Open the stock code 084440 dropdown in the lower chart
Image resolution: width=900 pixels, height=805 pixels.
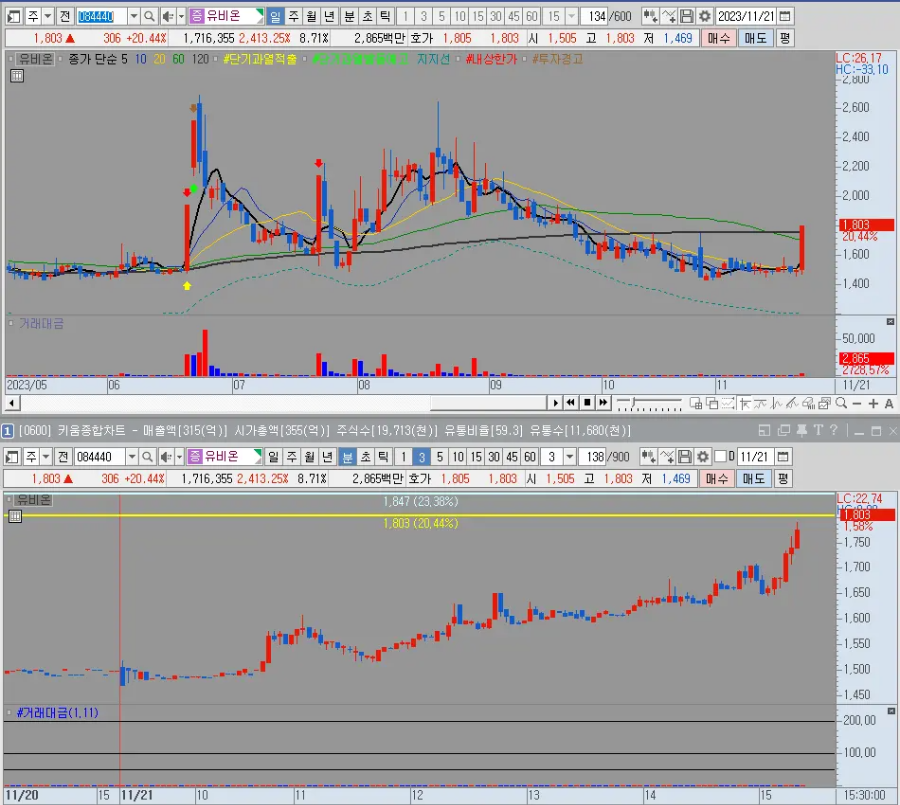coord(131,457)
